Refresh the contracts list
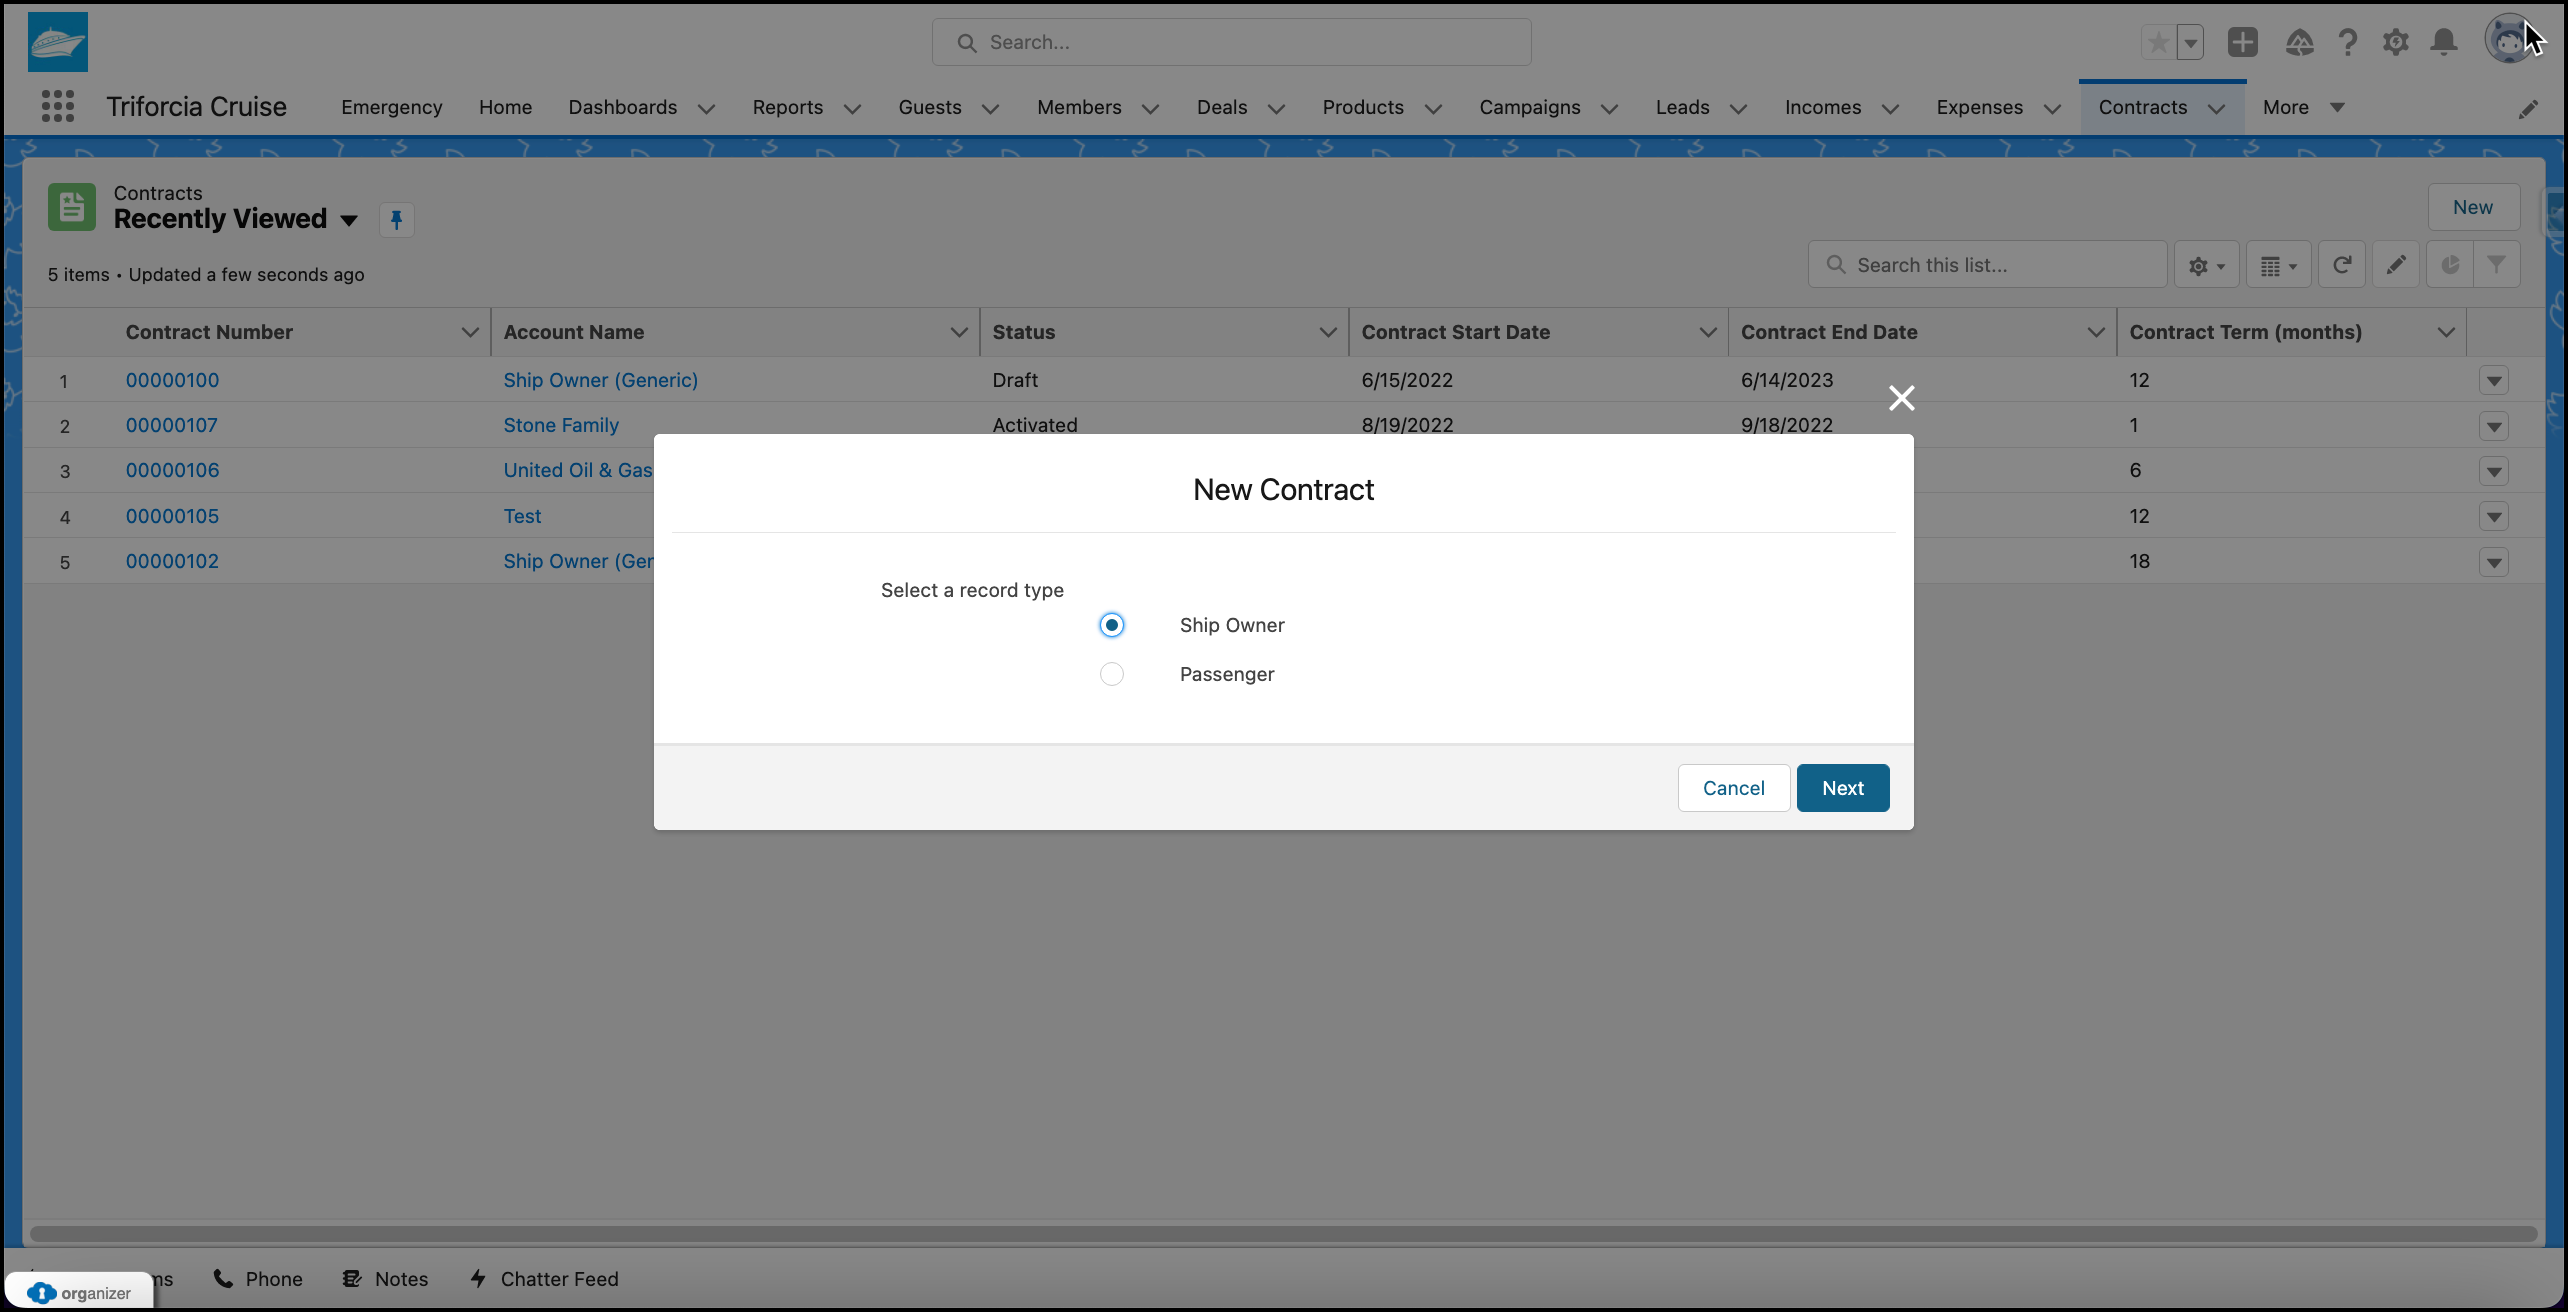Screen dimensions: 2568x1312 tap(2341, 265)
